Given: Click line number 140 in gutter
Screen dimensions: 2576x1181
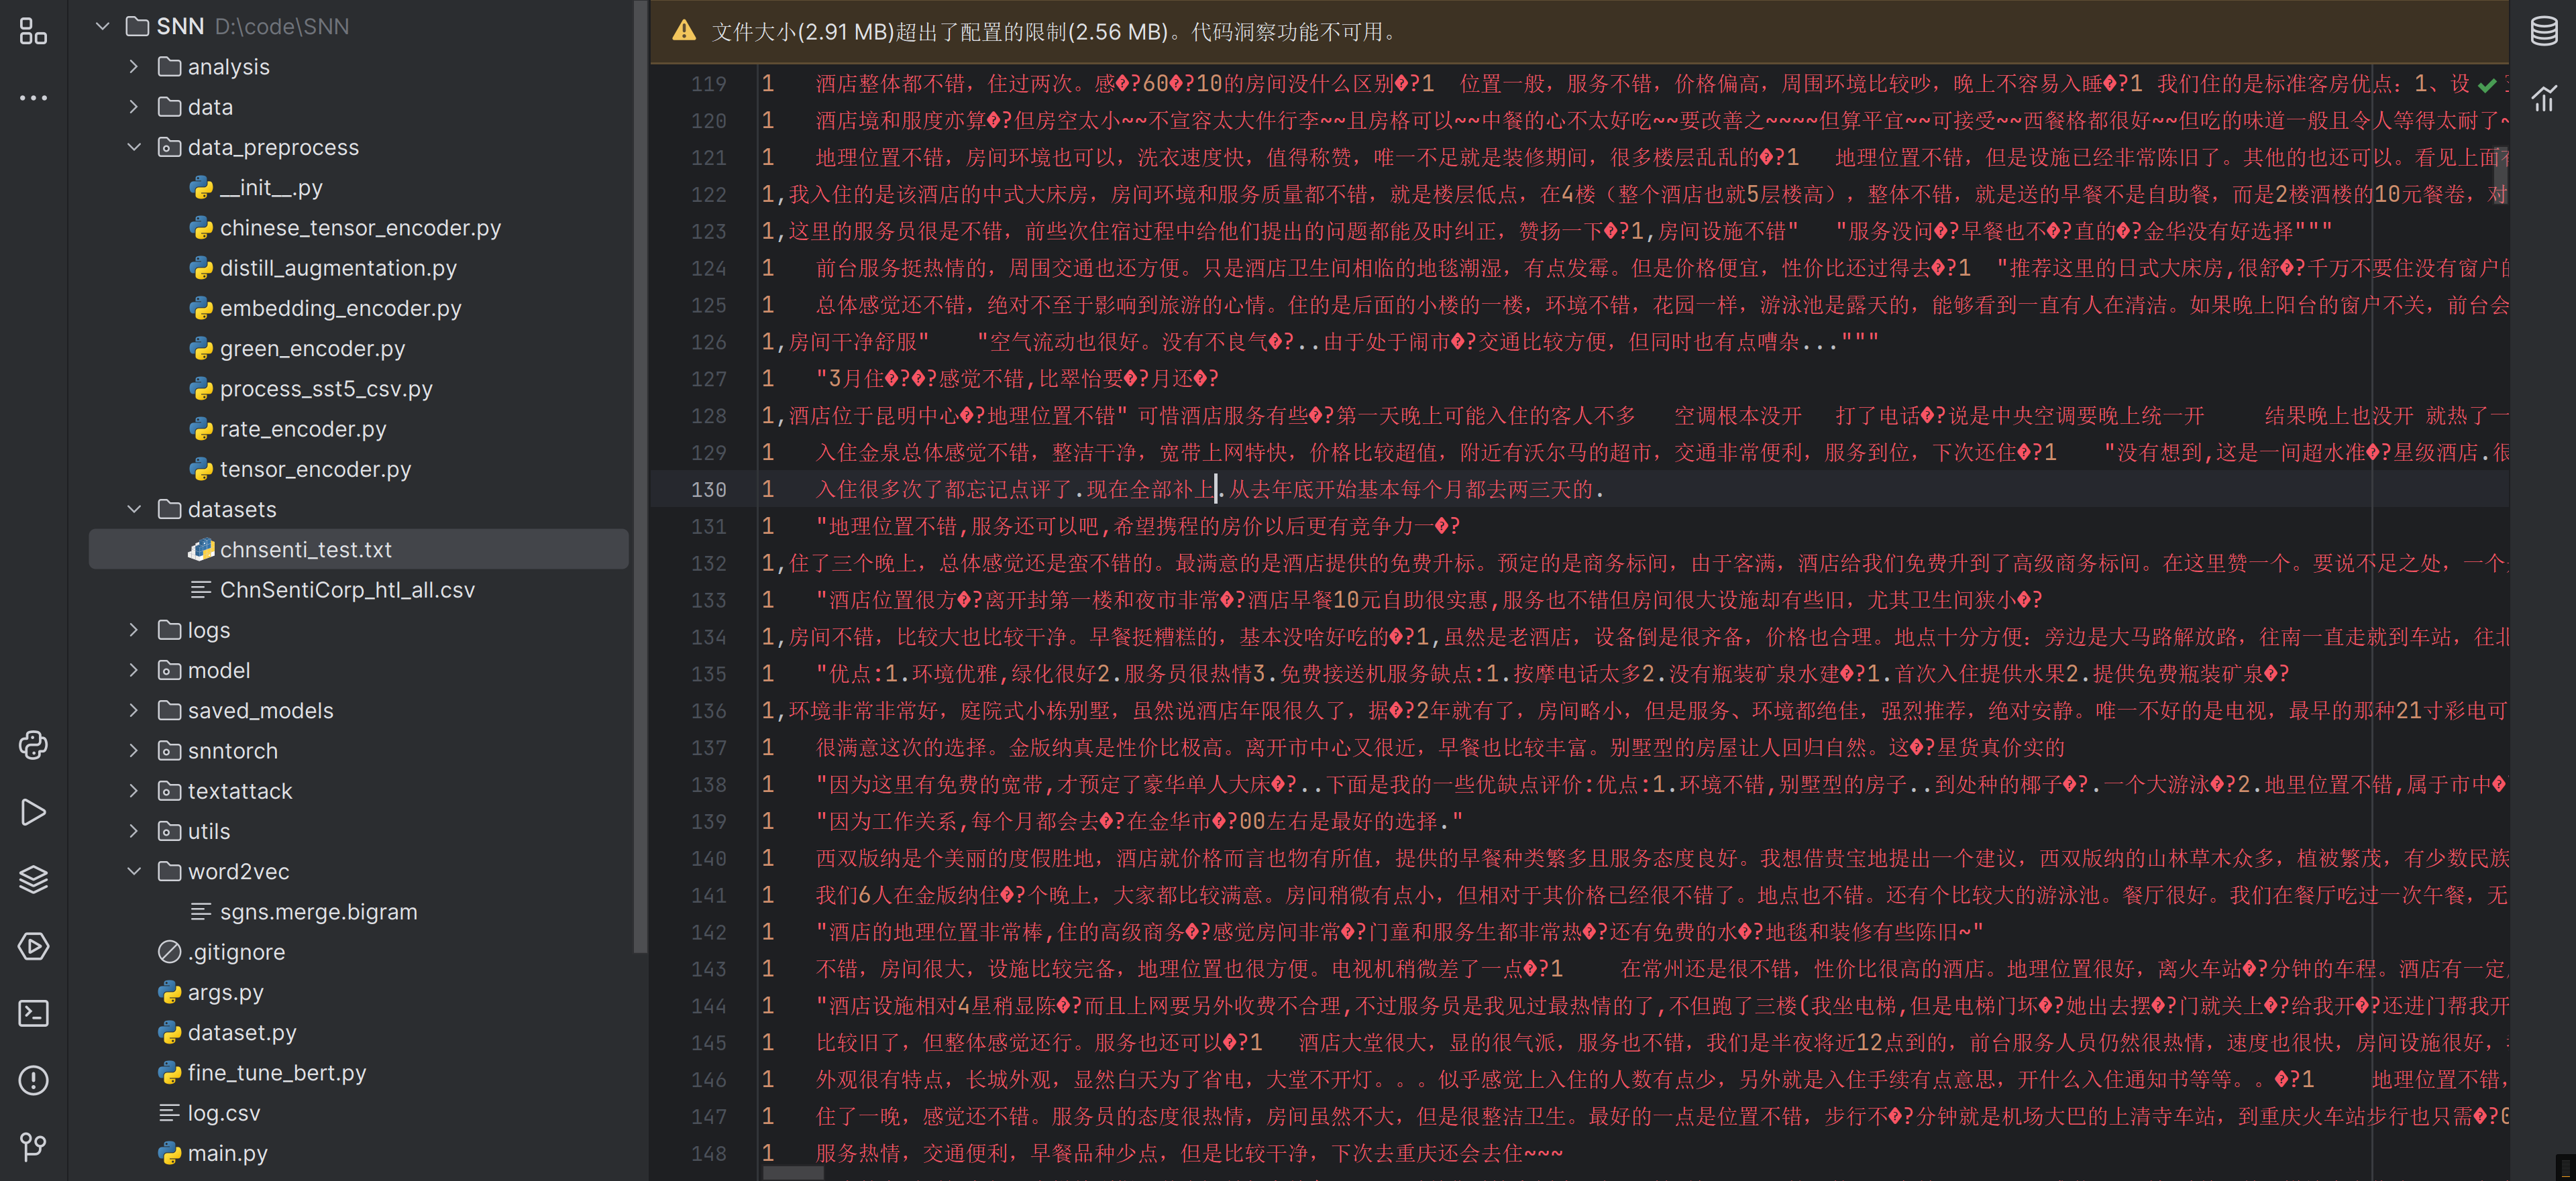Looking at the screenshot, I should coord(708,858).
